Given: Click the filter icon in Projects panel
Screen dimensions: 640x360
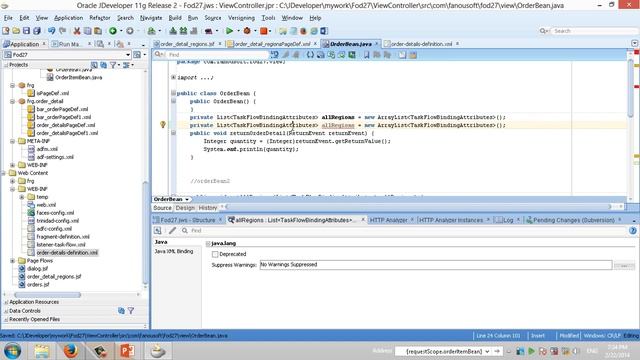Looking at the screenshot, I should click(x=113, y=65).
